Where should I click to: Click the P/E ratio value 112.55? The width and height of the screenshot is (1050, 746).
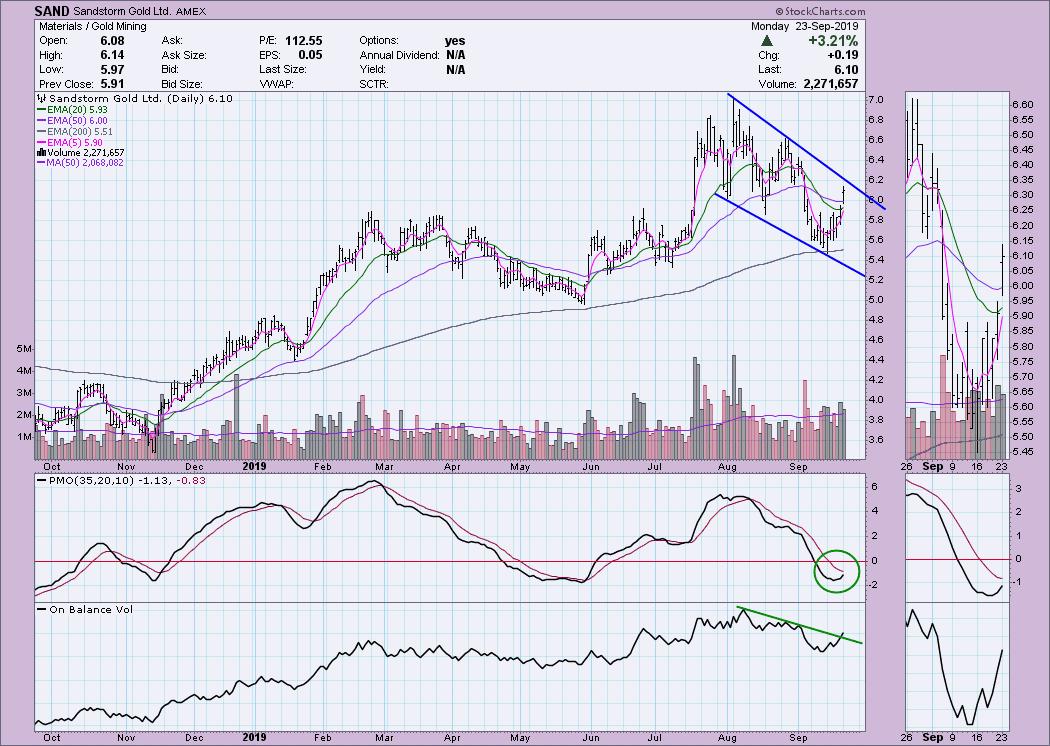(303, 41)
